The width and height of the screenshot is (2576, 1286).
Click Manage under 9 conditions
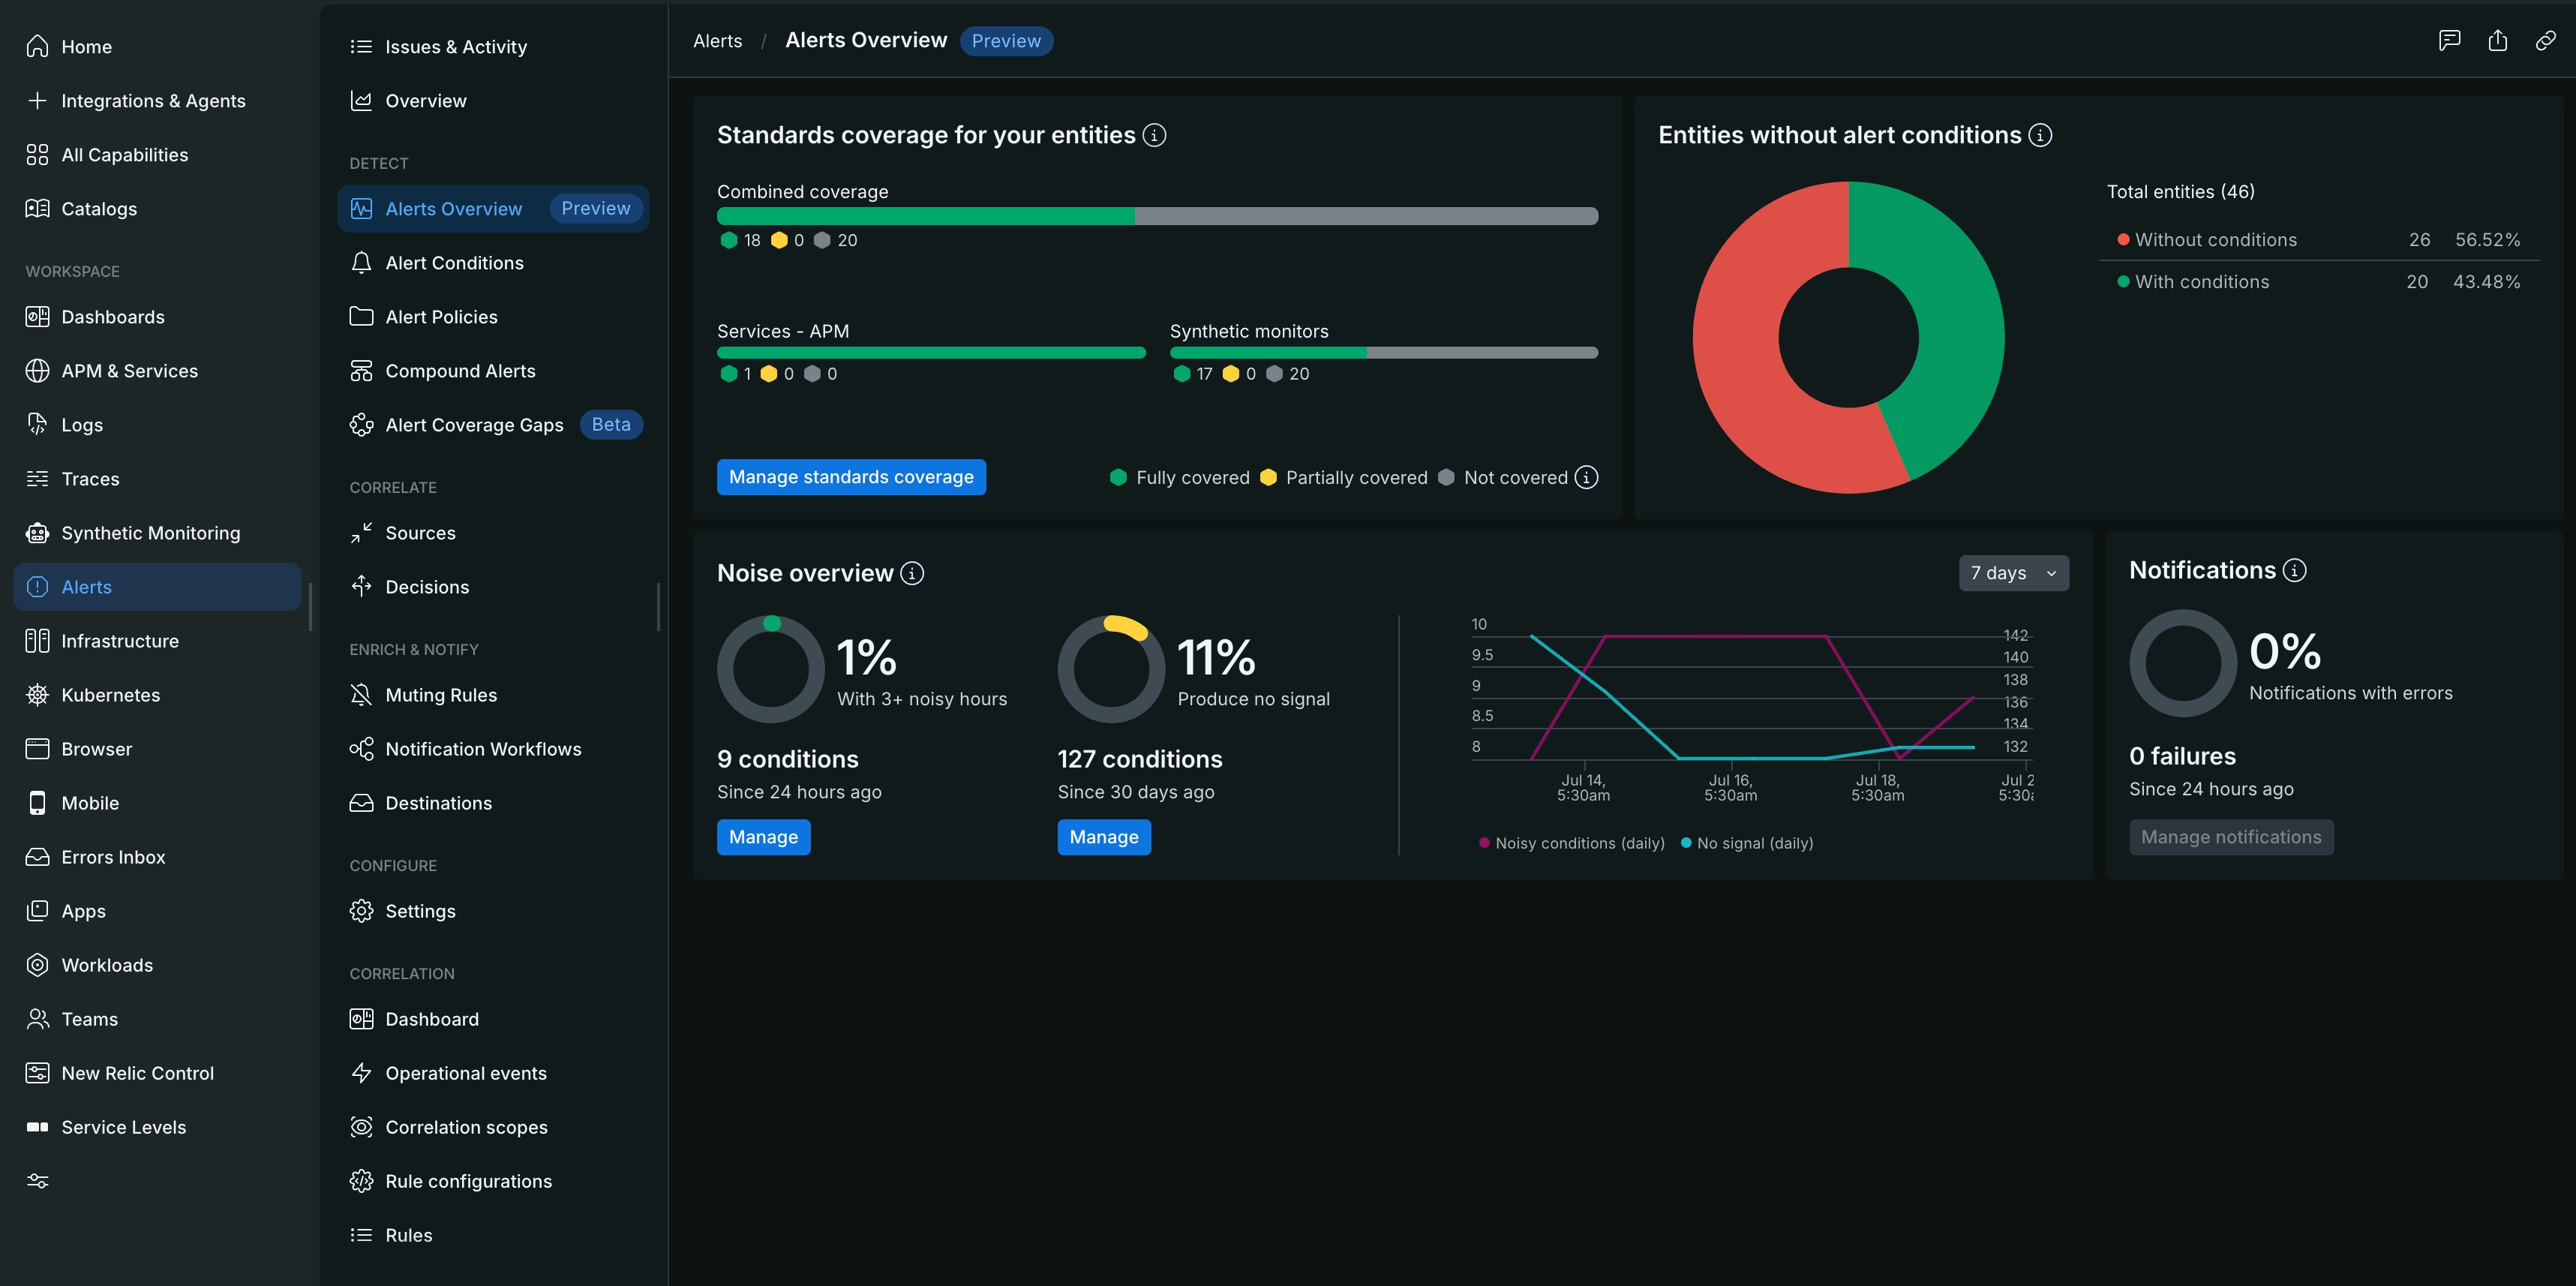pos(763,837)
